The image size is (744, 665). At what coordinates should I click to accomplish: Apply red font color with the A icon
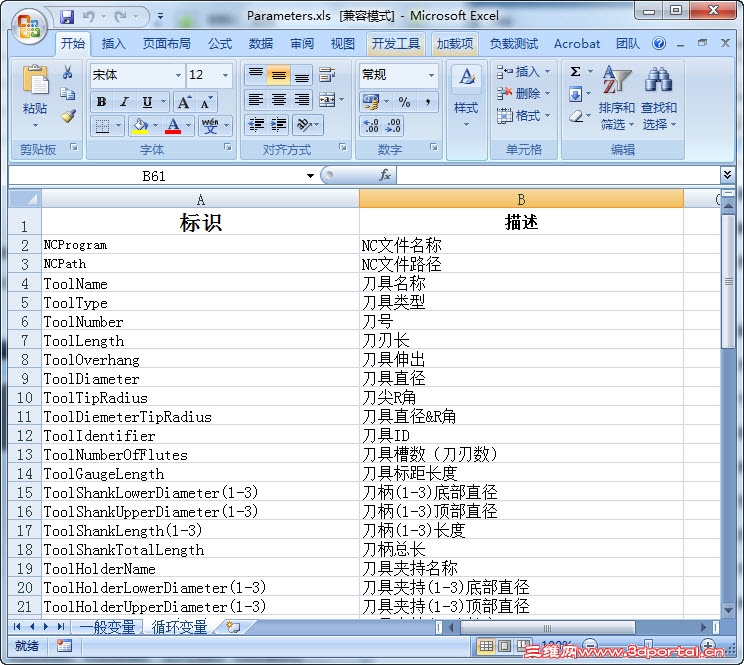click(x=173, y=126)
